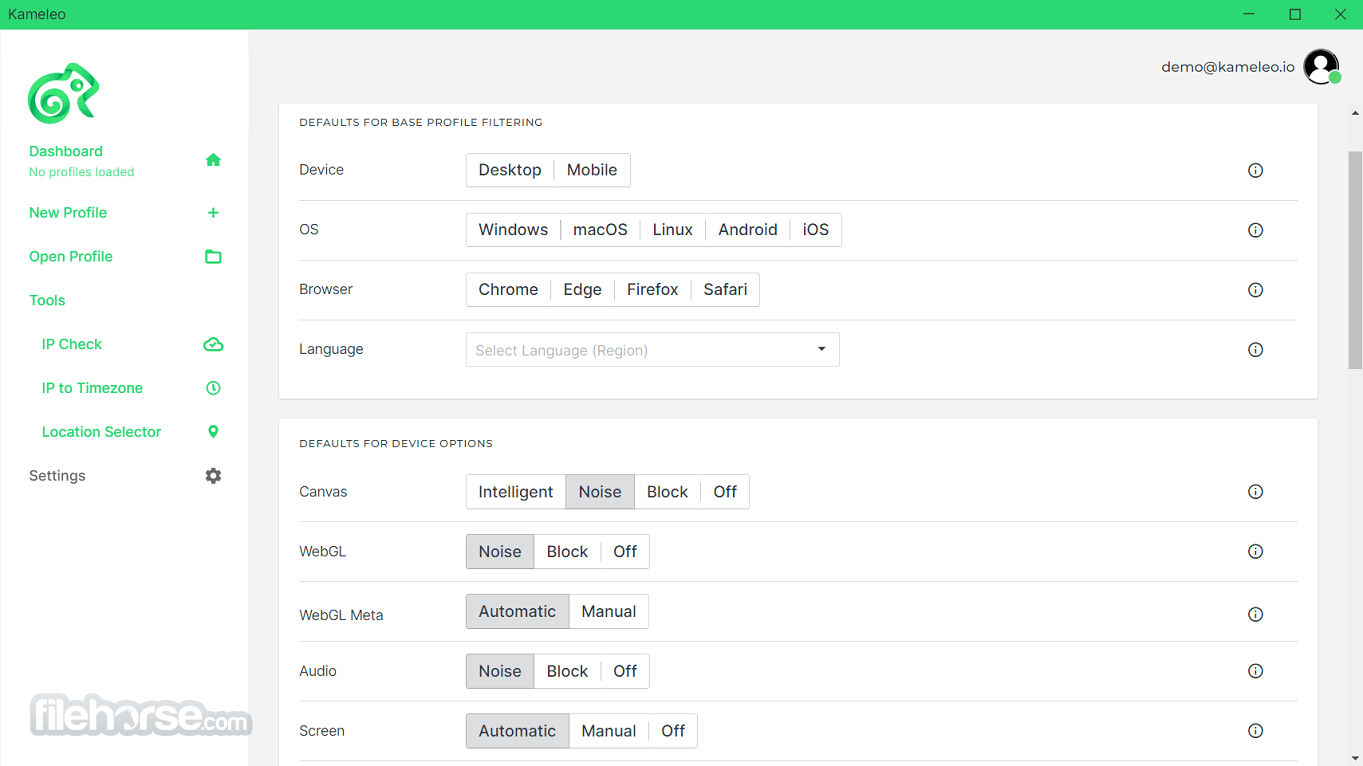Go to Open Profile in sidebar
The image size is (1363, 766).
click(71, 257)
